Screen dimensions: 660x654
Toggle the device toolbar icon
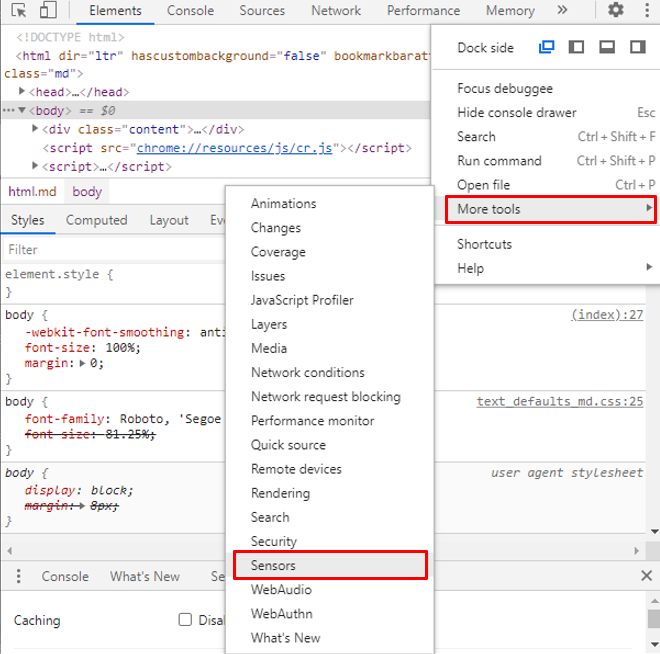coord(48,10)
